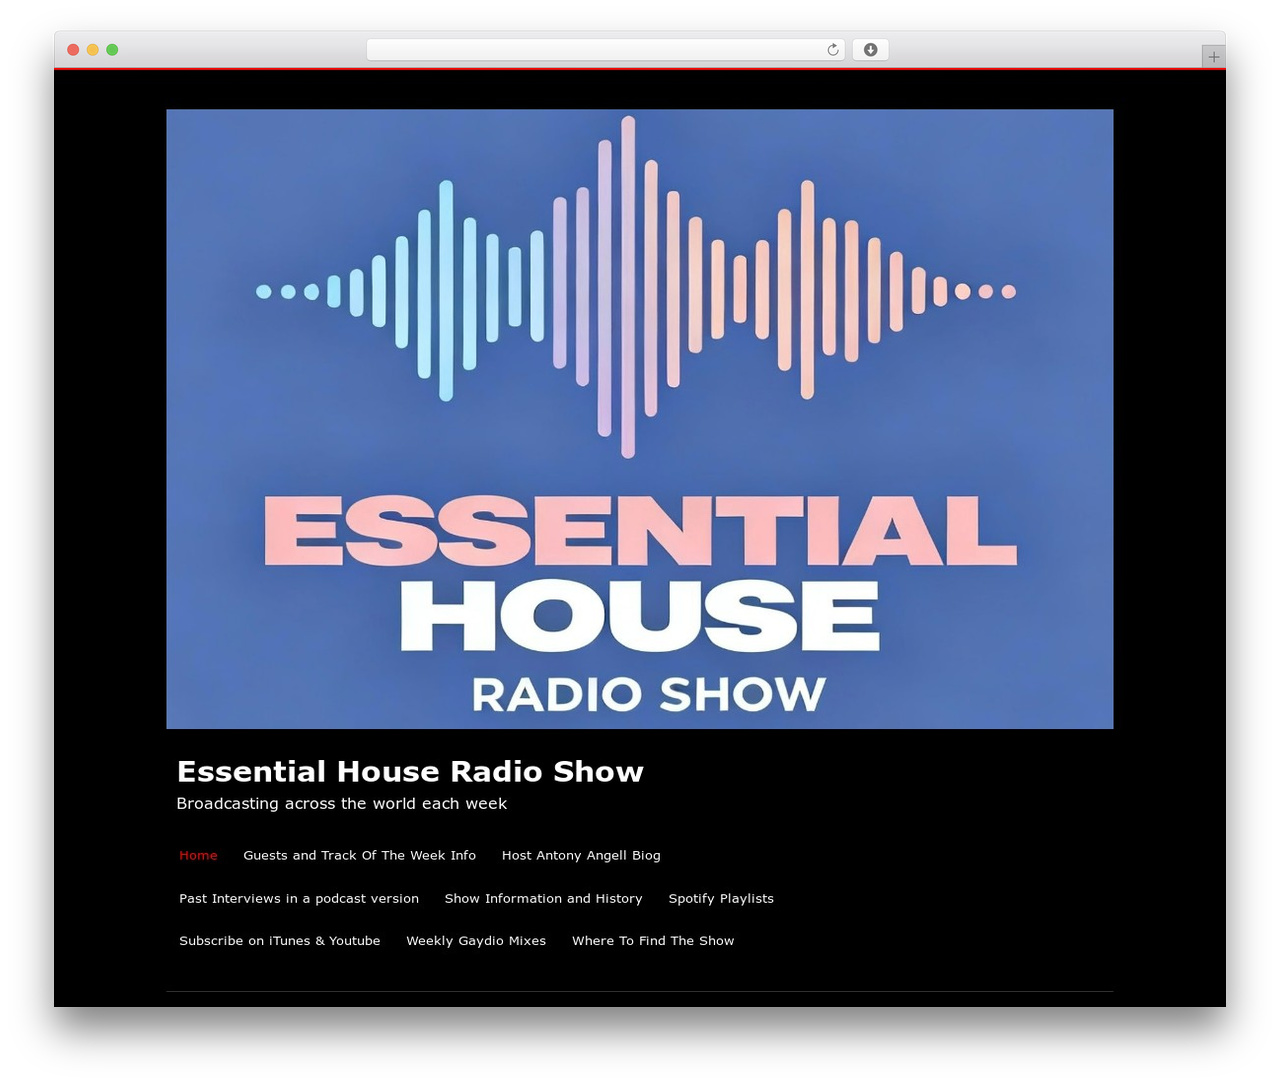Visit Subscribe on iTunes & Youtube page
1280x1084 pixels.
[280, 940]
